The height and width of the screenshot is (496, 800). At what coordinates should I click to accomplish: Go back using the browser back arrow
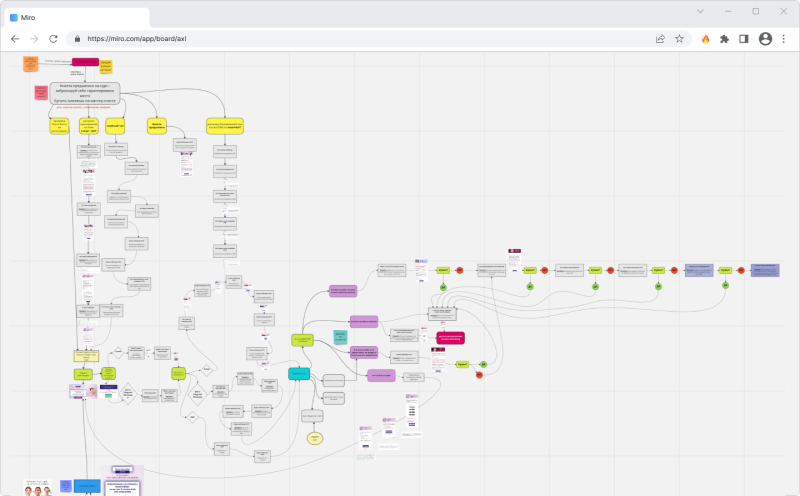[x=15, y=39]
